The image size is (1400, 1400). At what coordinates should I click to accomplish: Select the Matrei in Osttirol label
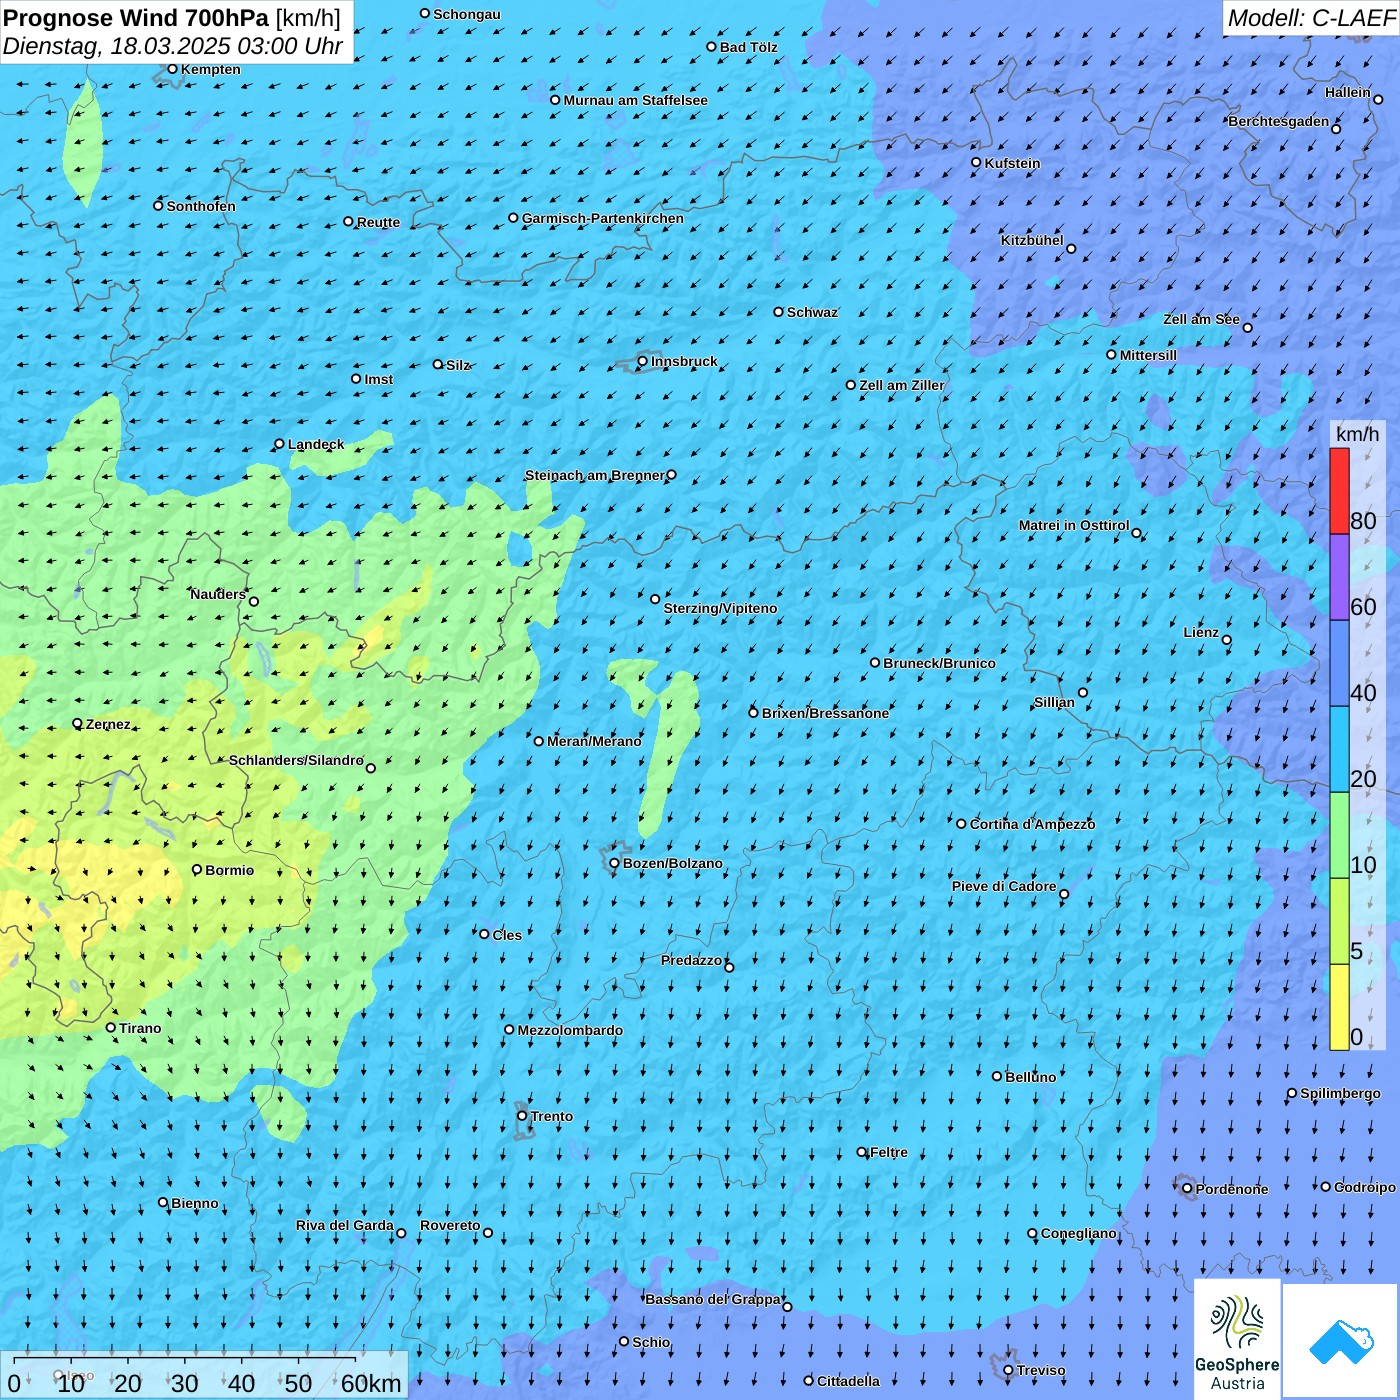[x=1074, y=525]
